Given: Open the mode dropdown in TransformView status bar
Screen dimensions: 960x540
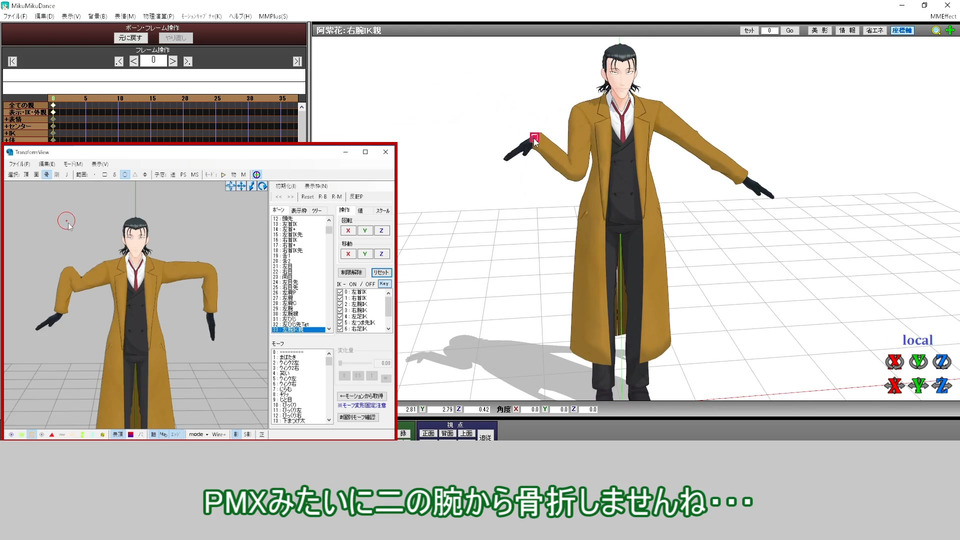Looking at the screenshot, I should [x=198, y=434].
